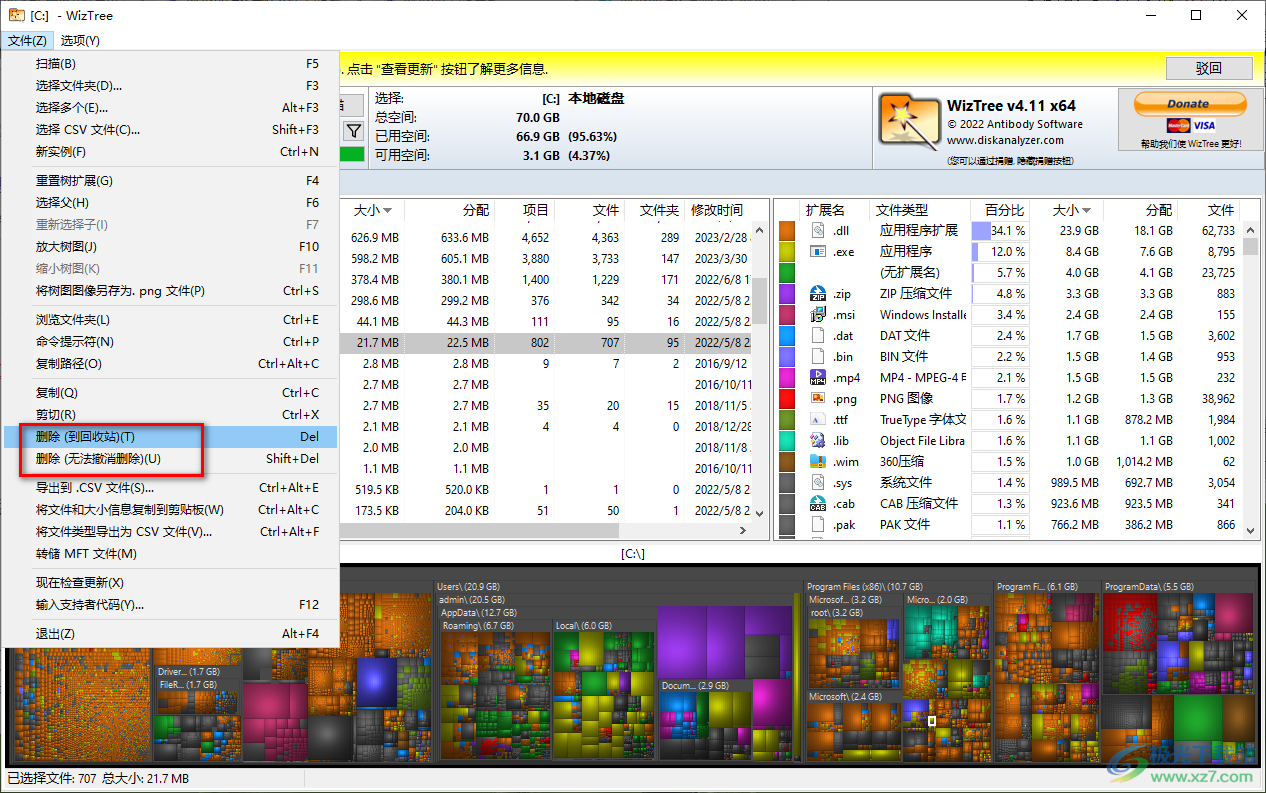This screenshot has height=793, width=1266.
Task: Click the green (无扩展名) color swatch
Action: [x=788, y=272]
